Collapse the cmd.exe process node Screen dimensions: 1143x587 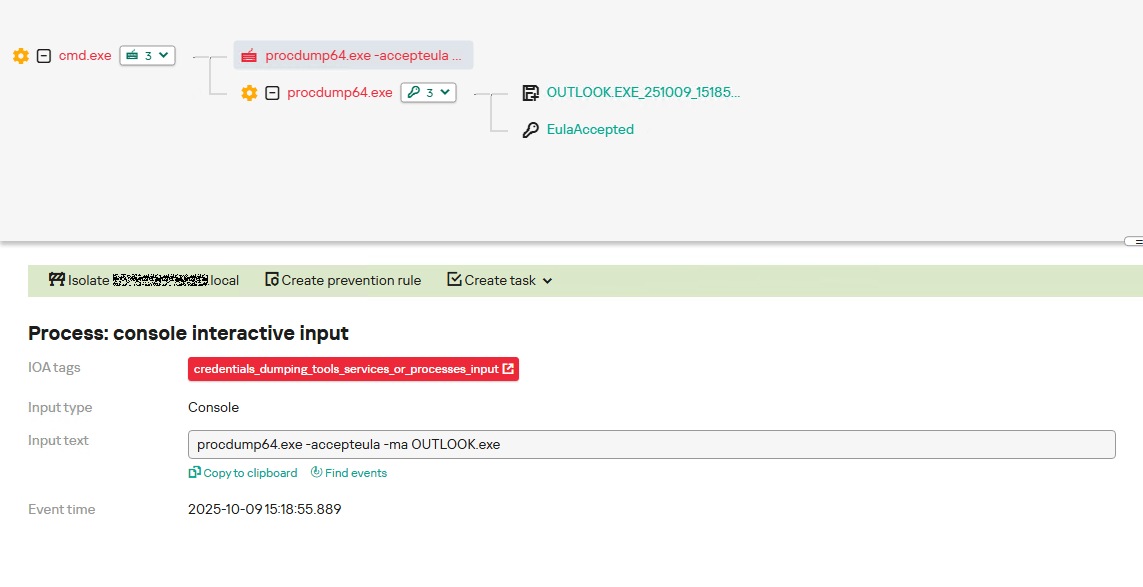pyautogui.click(x=42, y=56)
